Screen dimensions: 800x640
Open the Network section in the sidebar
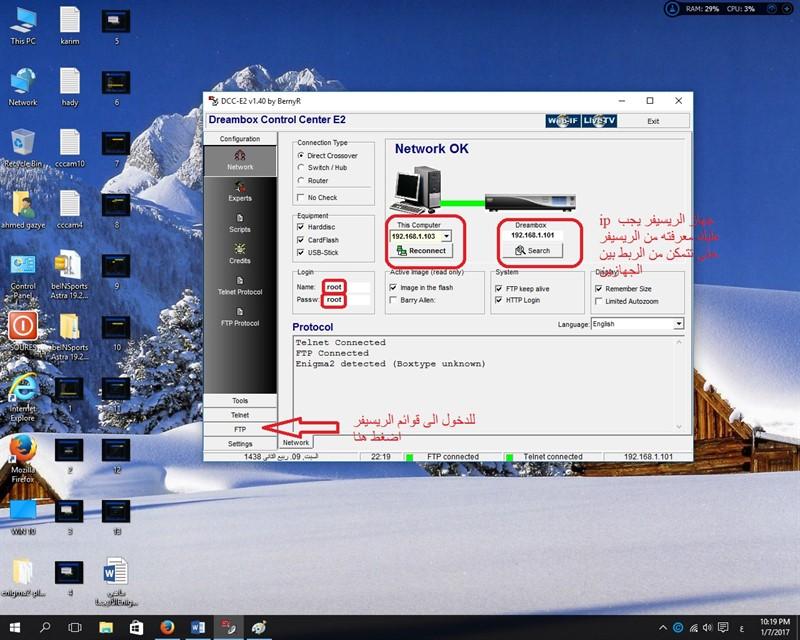click(x=240, y=161)
